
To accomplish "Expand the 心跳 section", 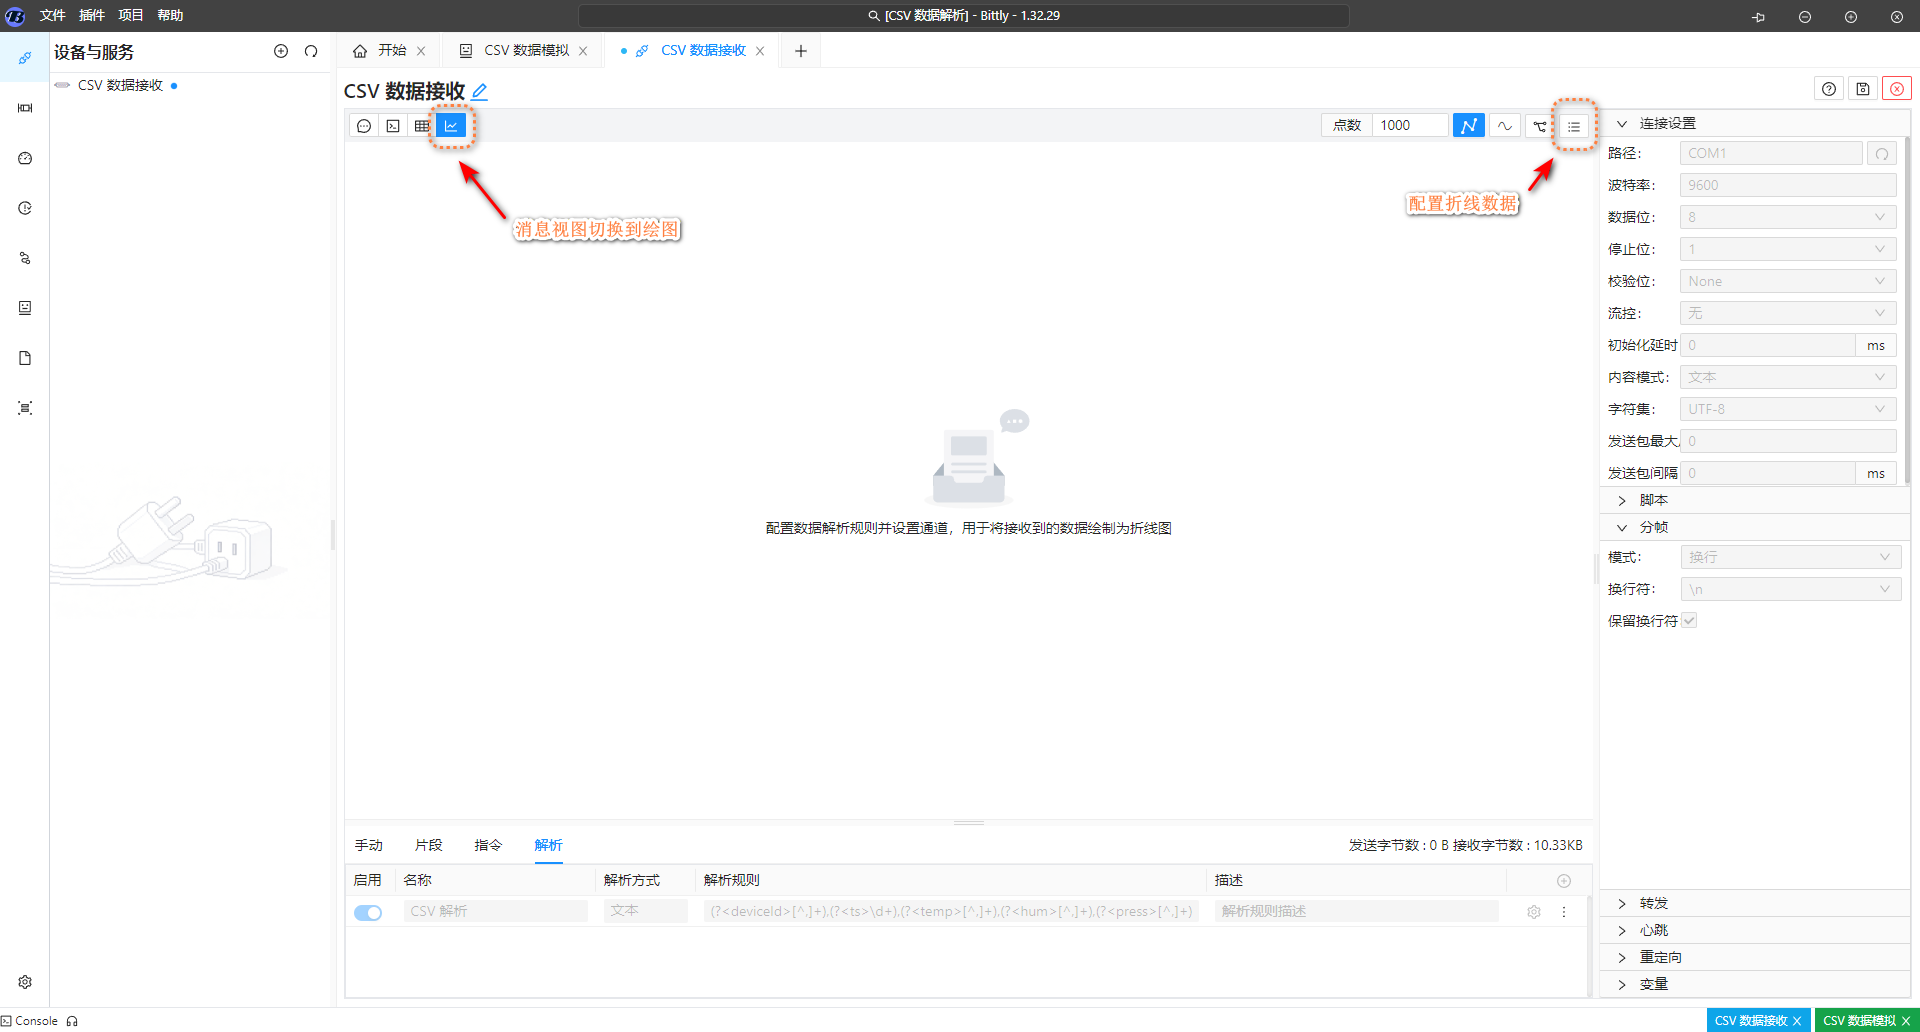I will (1653, 930).
